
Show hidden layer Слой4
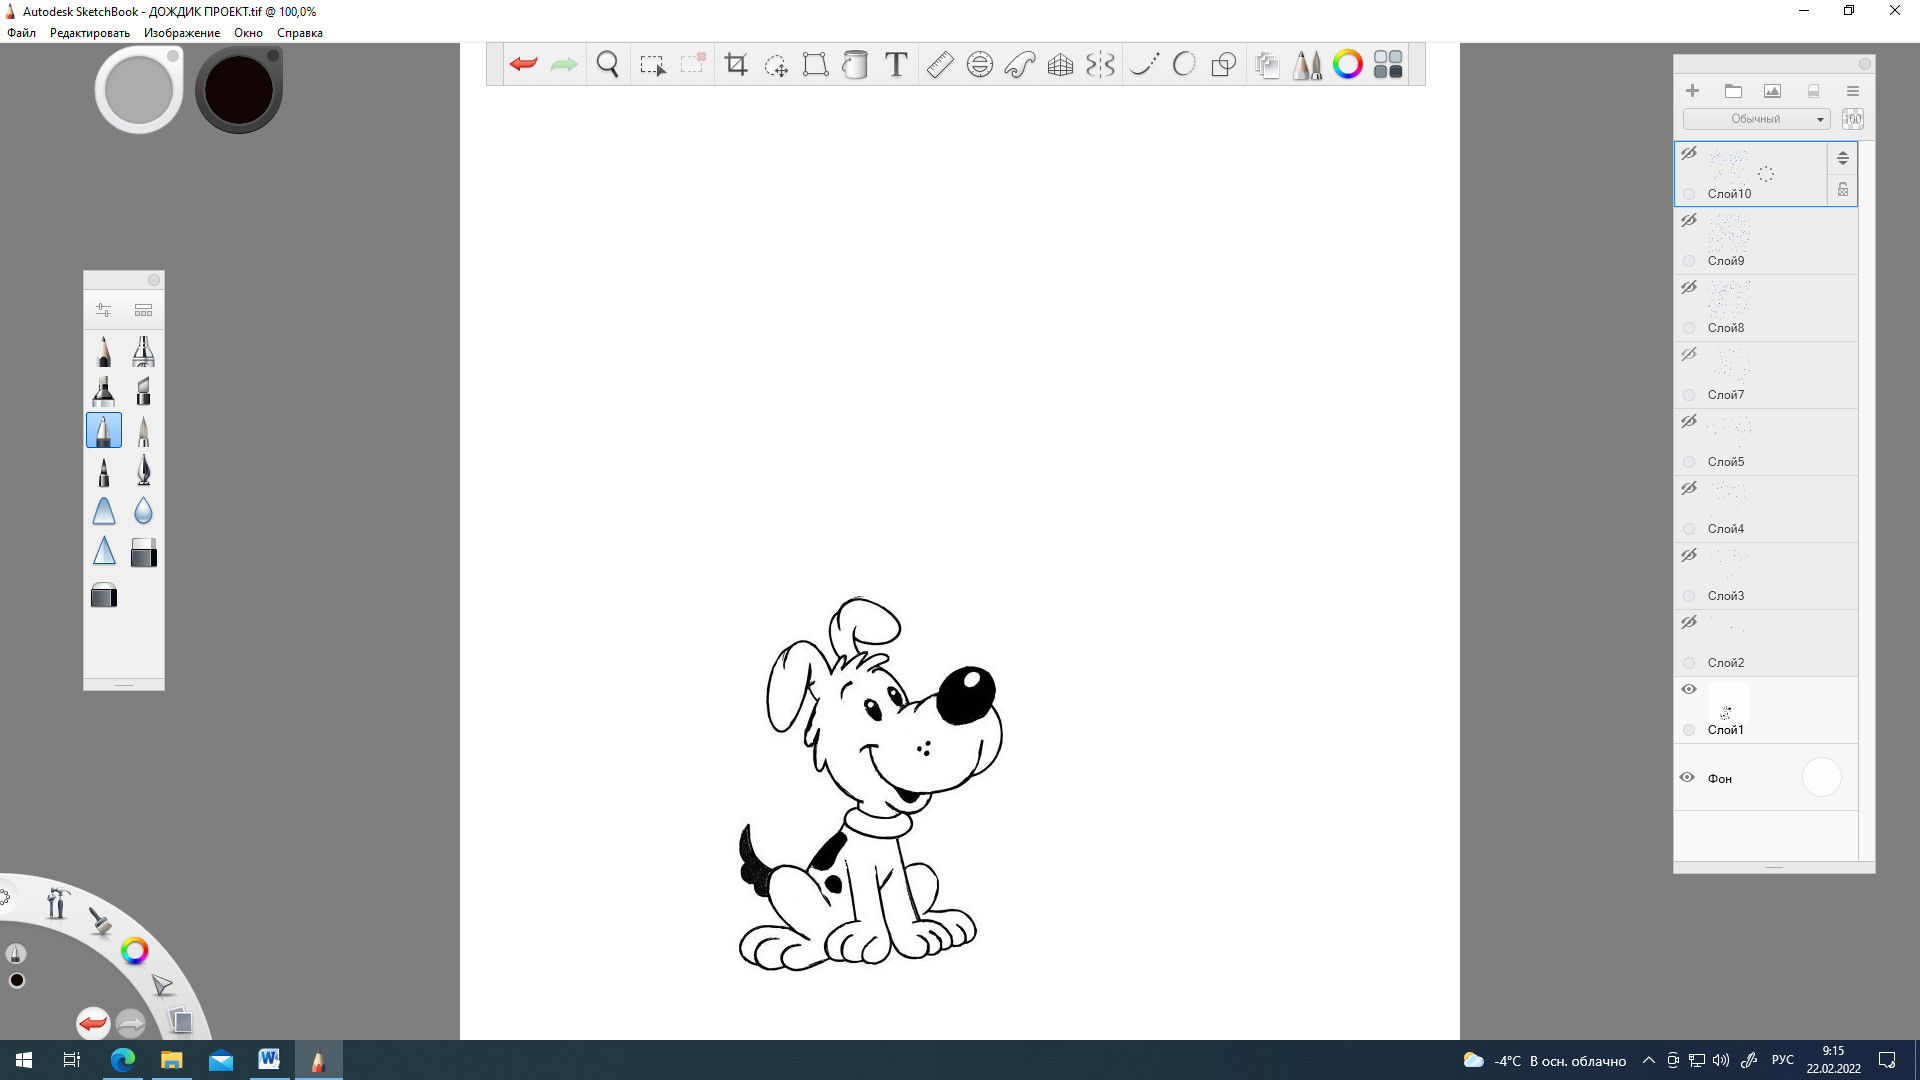(x=1689, y=489)
